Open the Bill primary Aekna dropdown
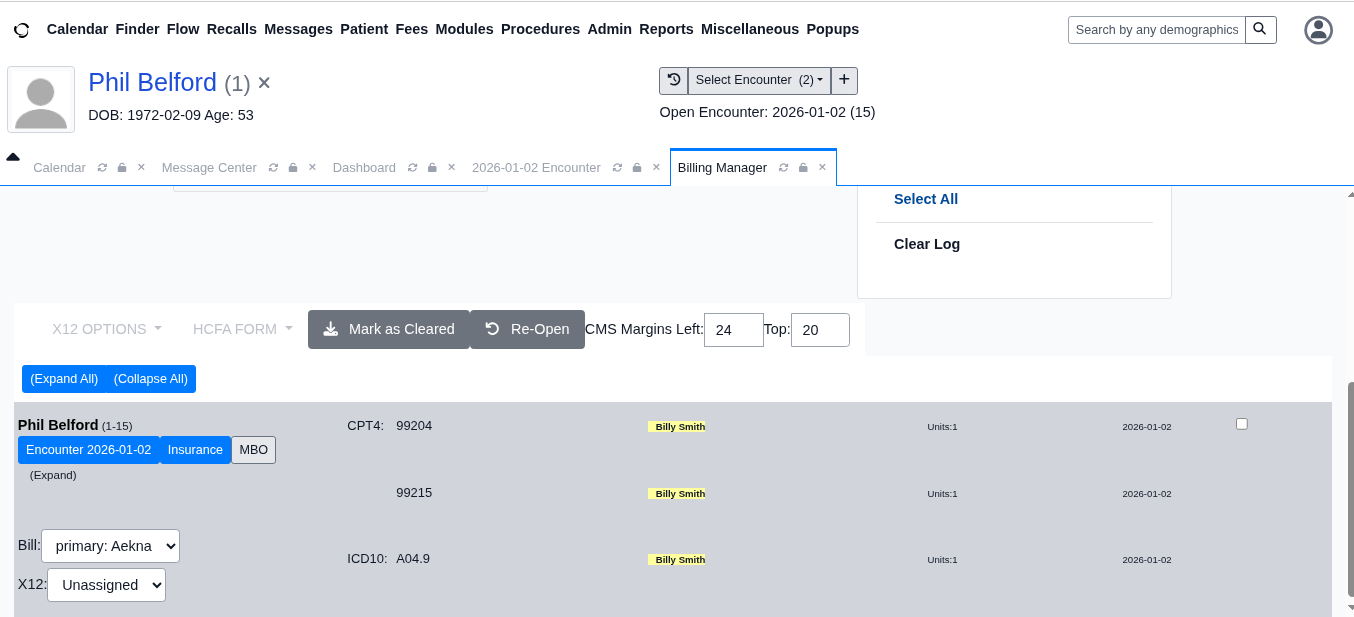 click(110, 546)
